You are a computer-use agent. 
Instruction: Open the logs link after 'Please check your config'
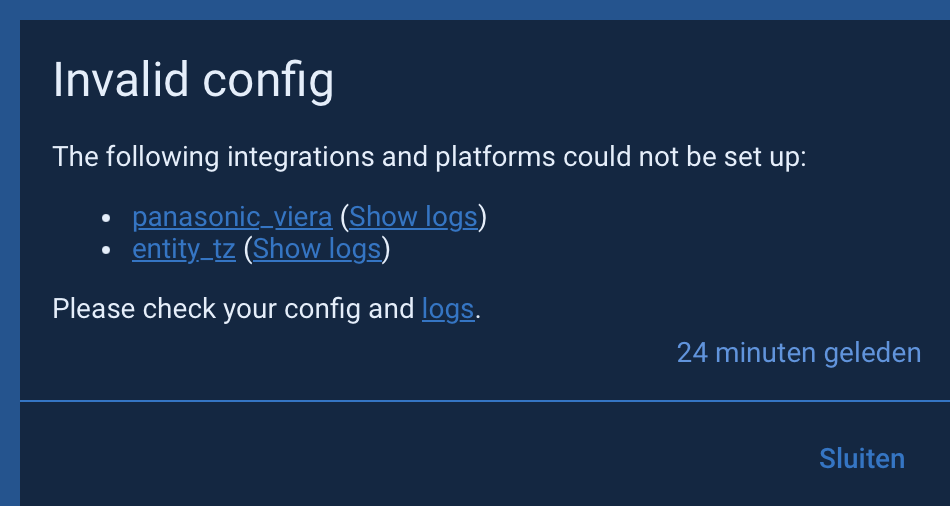pos(448,309)
